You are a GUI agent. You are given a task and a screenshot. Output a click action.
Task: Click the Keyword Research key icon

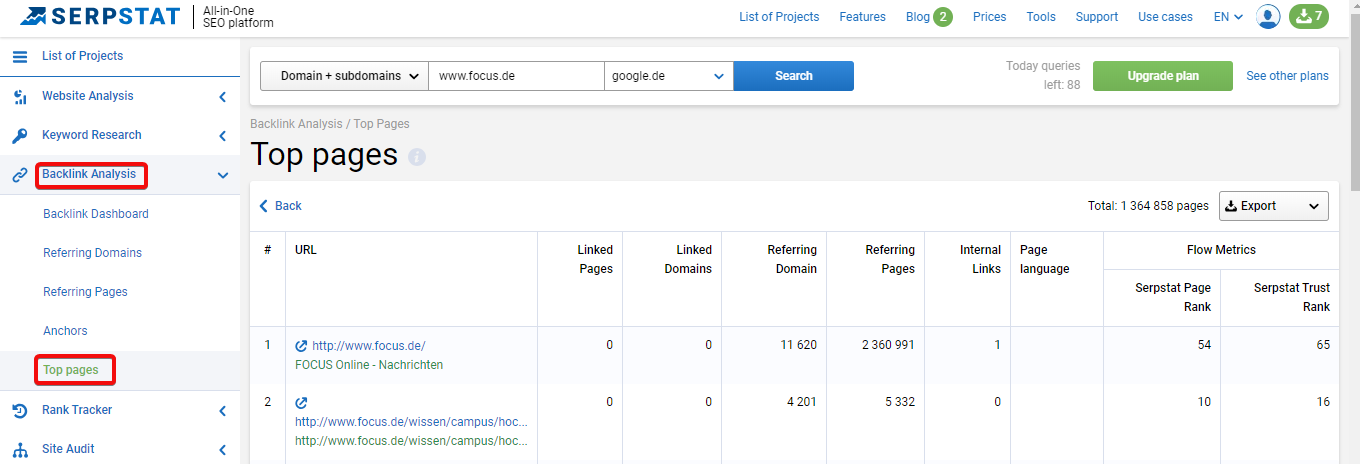(x=20, y=135)
